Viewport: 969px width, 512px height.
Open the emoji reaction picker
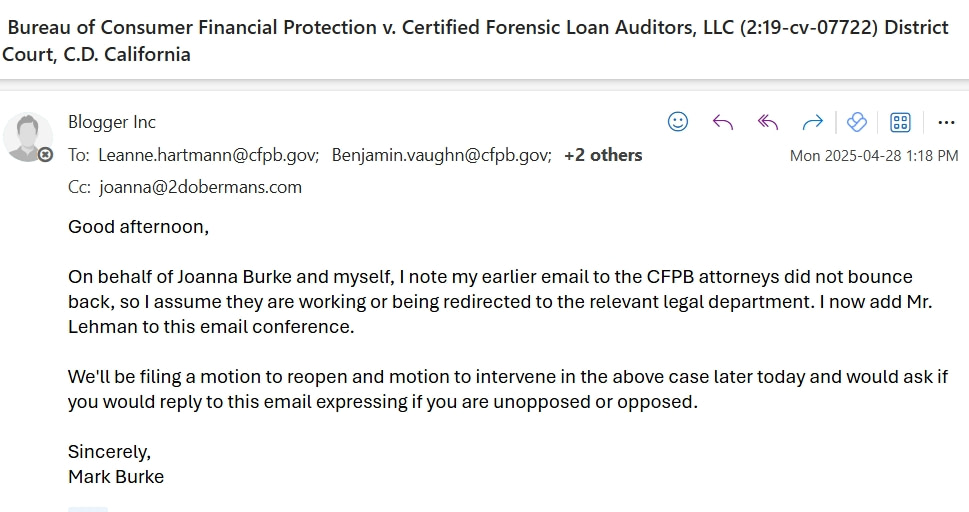677,122
